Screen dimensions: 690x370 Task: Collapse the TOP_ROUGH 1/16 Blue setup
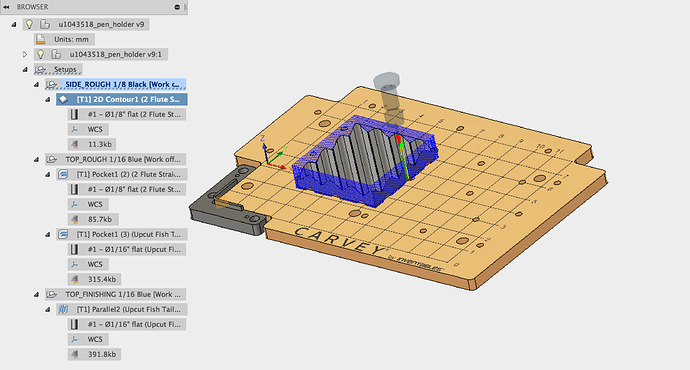click(x=36, y=159)
